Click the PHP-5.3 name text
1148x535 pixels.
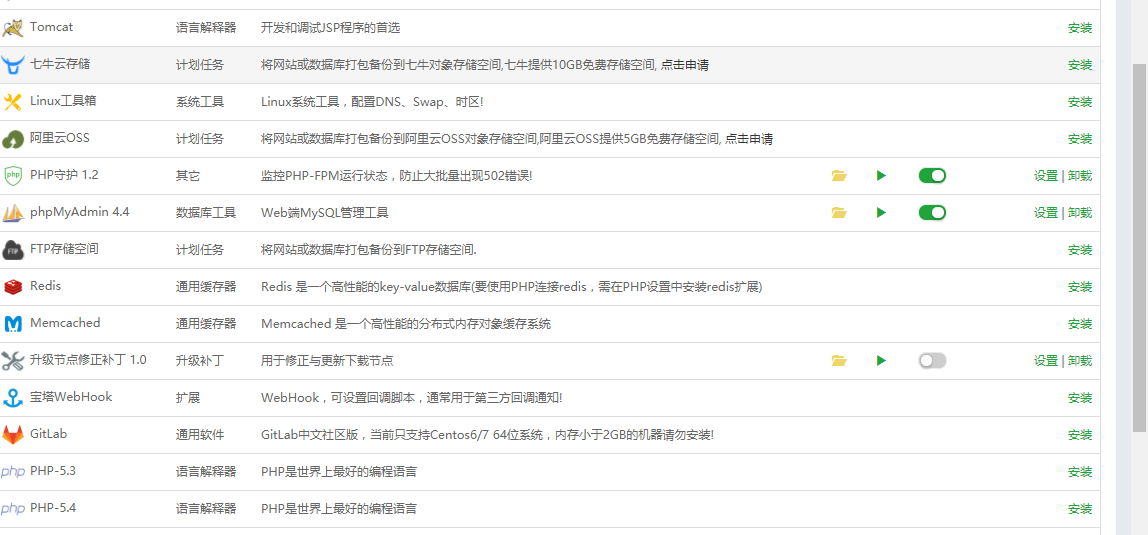coord(53,471)
